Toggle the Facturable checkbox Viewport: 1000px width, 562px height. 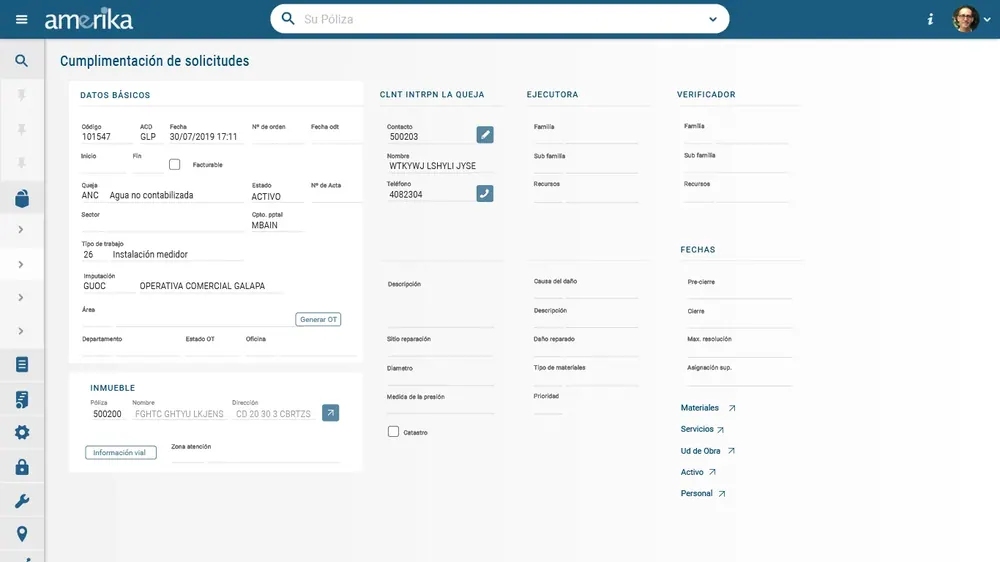[174, 165]
